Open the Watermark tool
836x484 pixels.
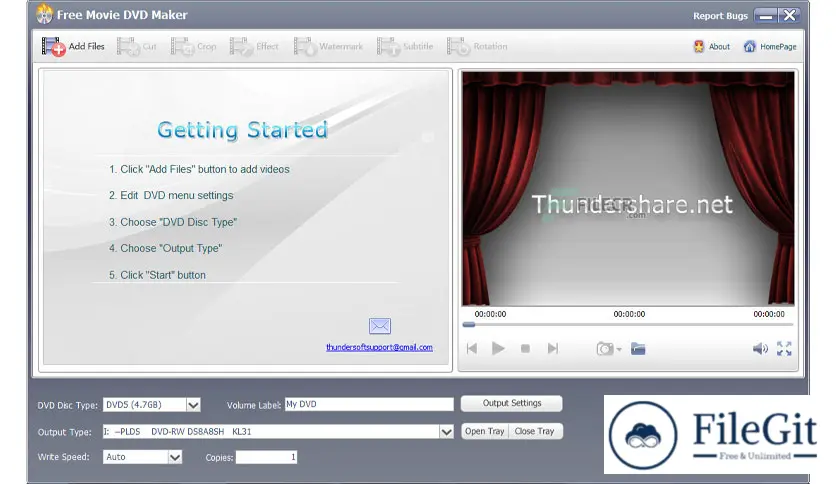tap(328, 46)
